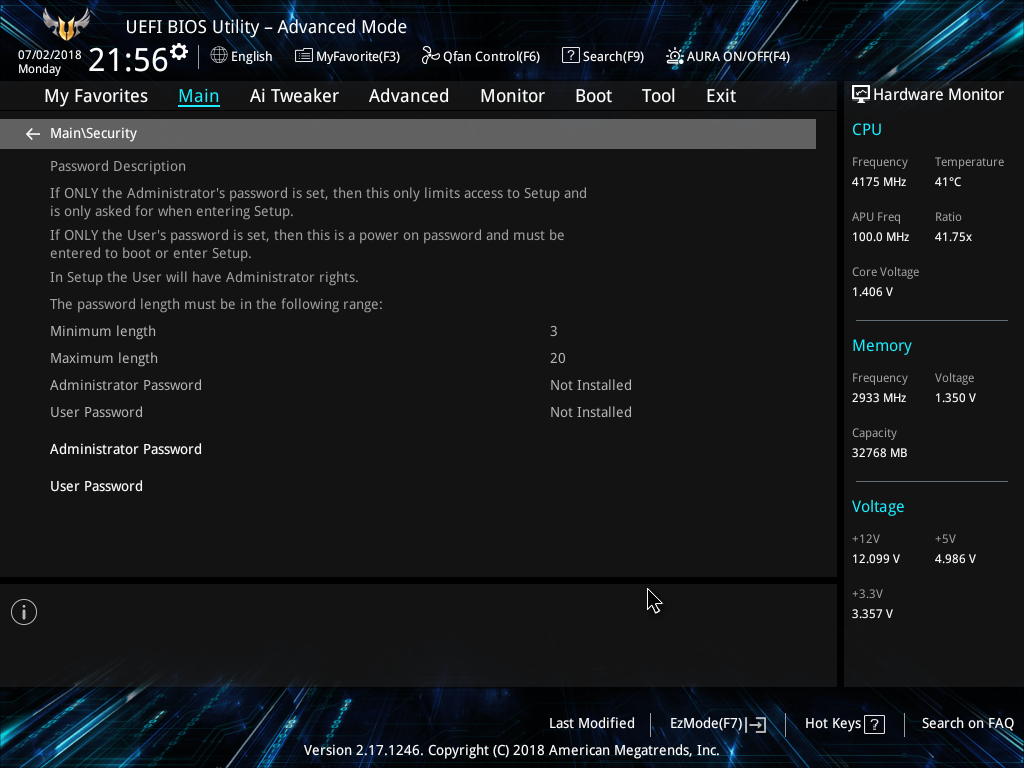This screenshot has height=768, width=1024.
Task: Click the MyFavorite list icon
Action: [304, 56]
